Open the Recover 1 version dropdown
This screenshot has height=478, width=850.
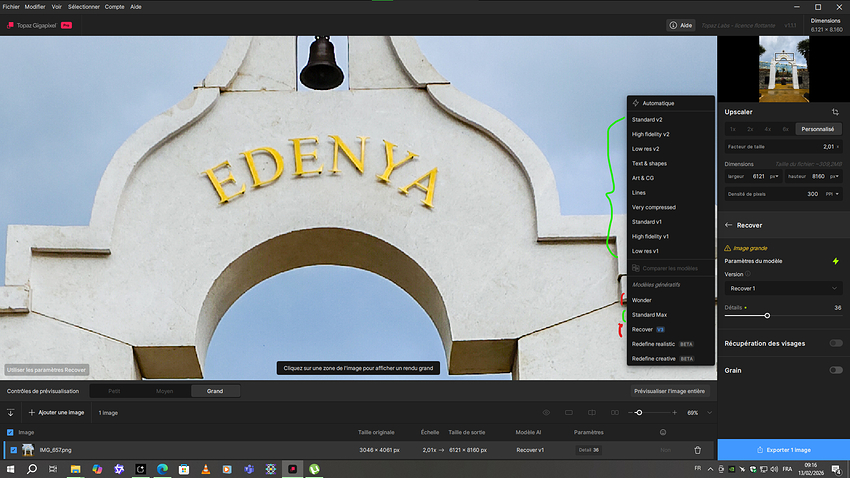[783, 288]
